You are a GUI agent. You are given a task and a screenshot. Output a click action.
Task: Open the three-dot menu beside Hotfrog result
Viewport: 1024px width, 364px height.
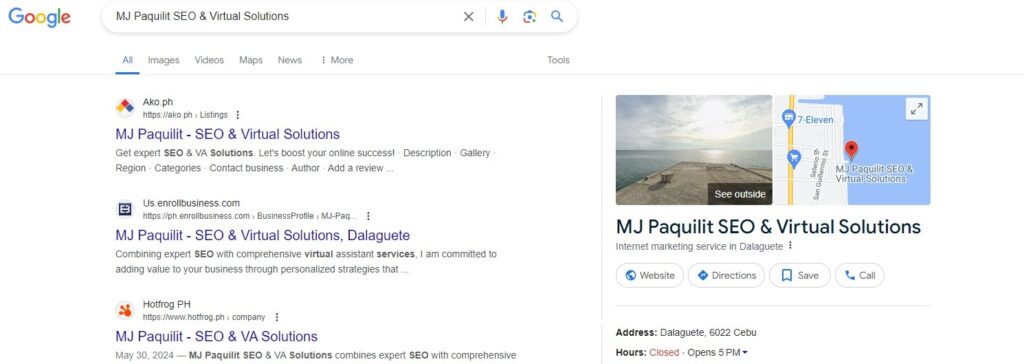point(277,317)
